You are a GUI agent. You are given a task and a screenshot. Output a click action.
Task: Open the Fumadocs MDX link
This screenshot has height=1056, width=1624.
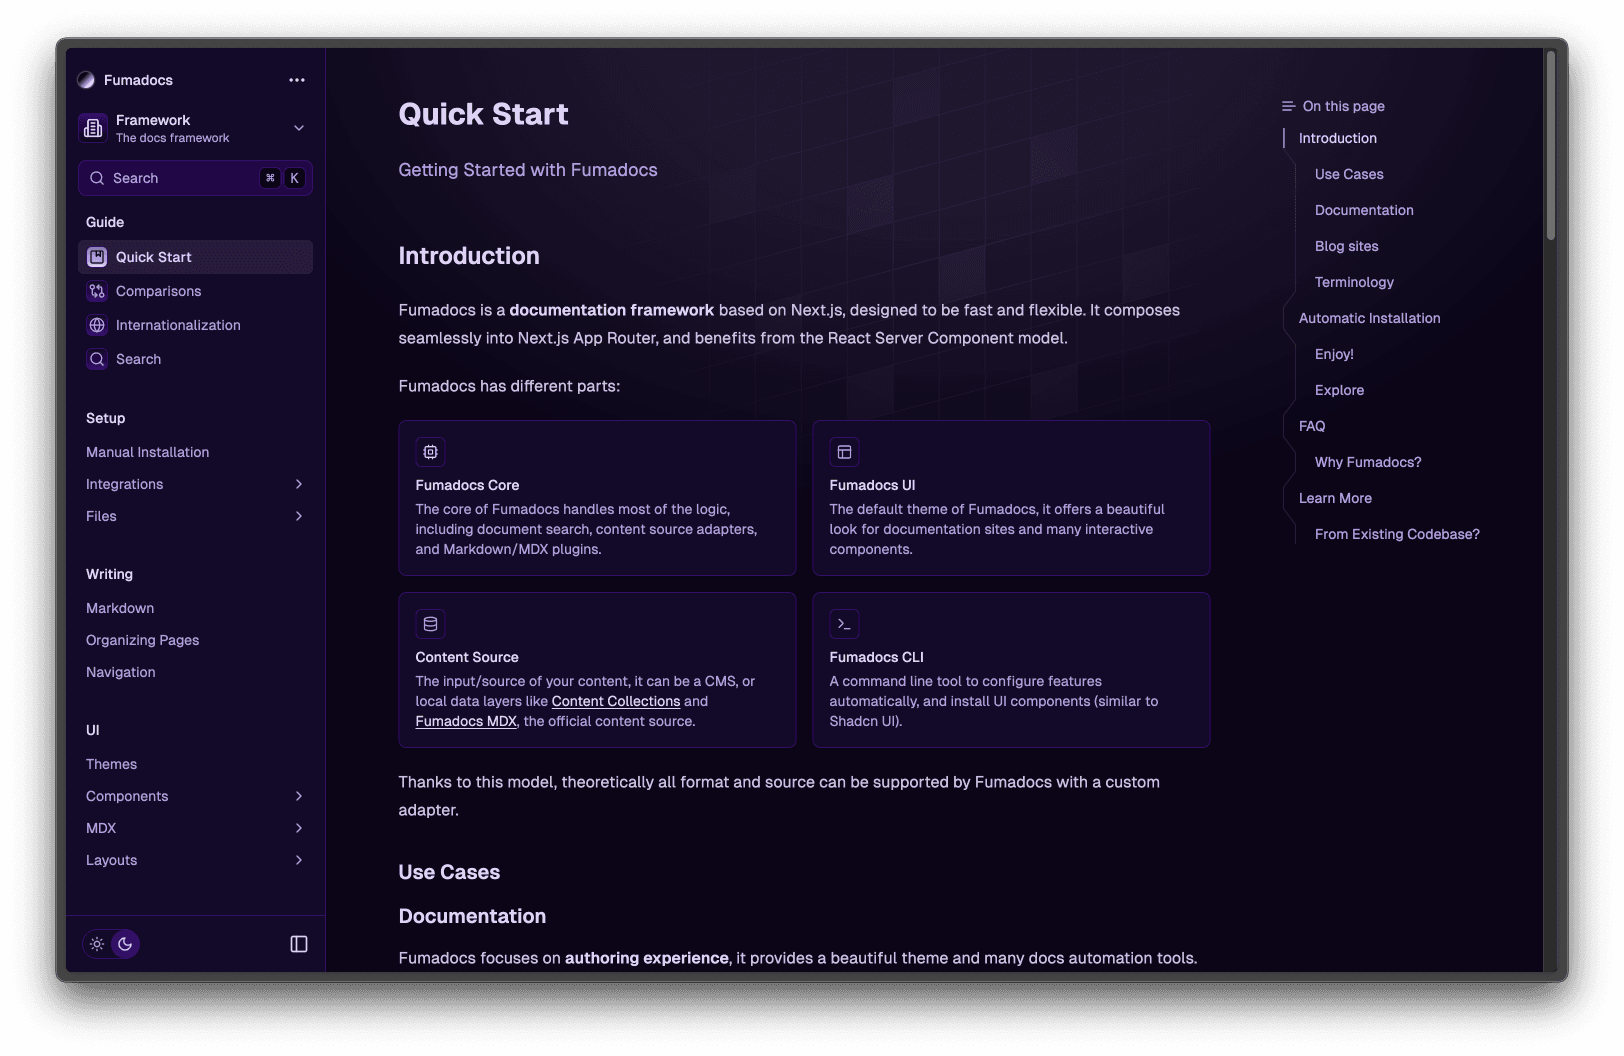466,721
